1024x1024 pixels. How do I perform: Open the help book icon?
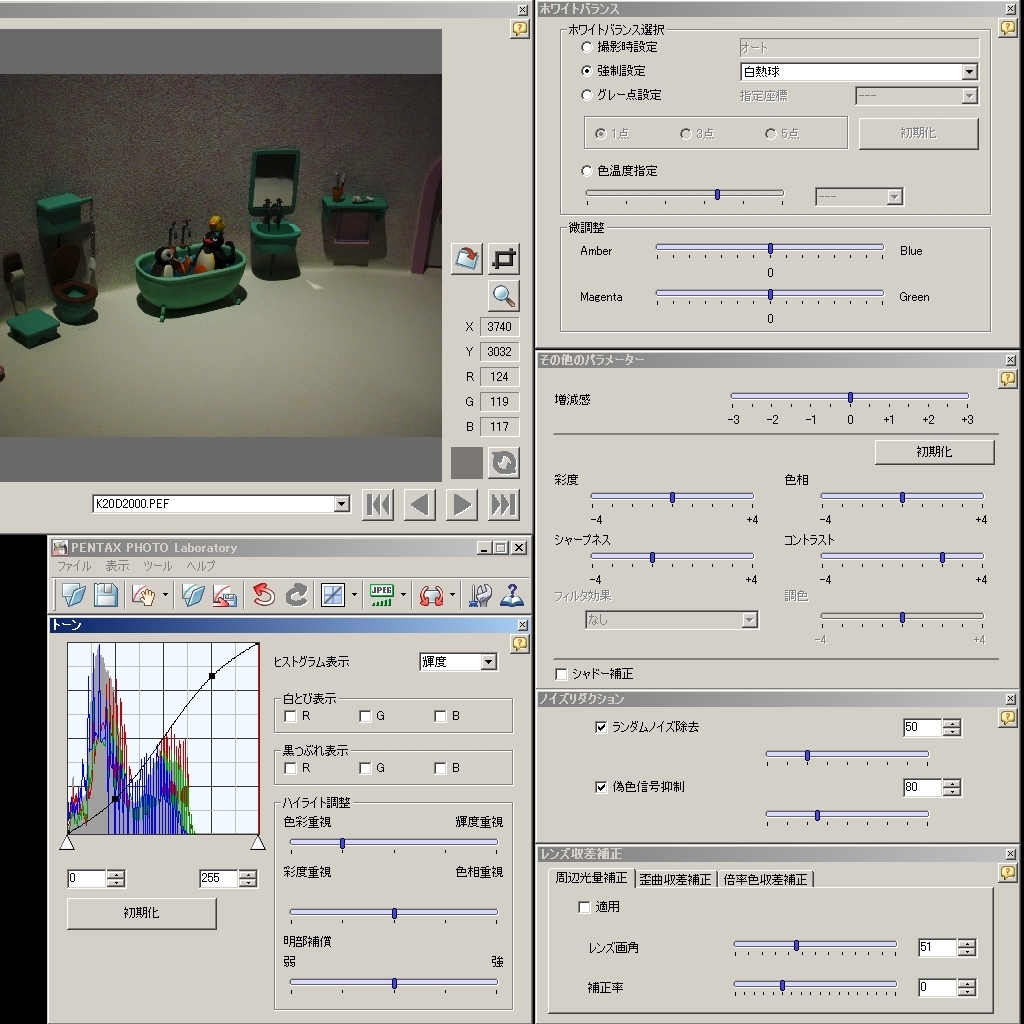[512, 596]
